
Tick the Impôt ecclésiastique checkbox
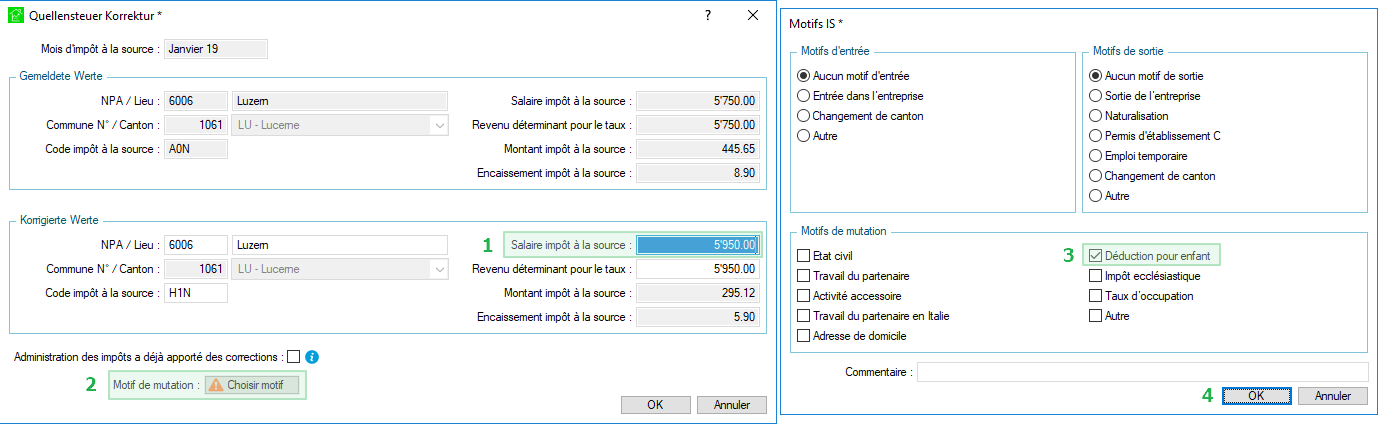pos(1095,276)
